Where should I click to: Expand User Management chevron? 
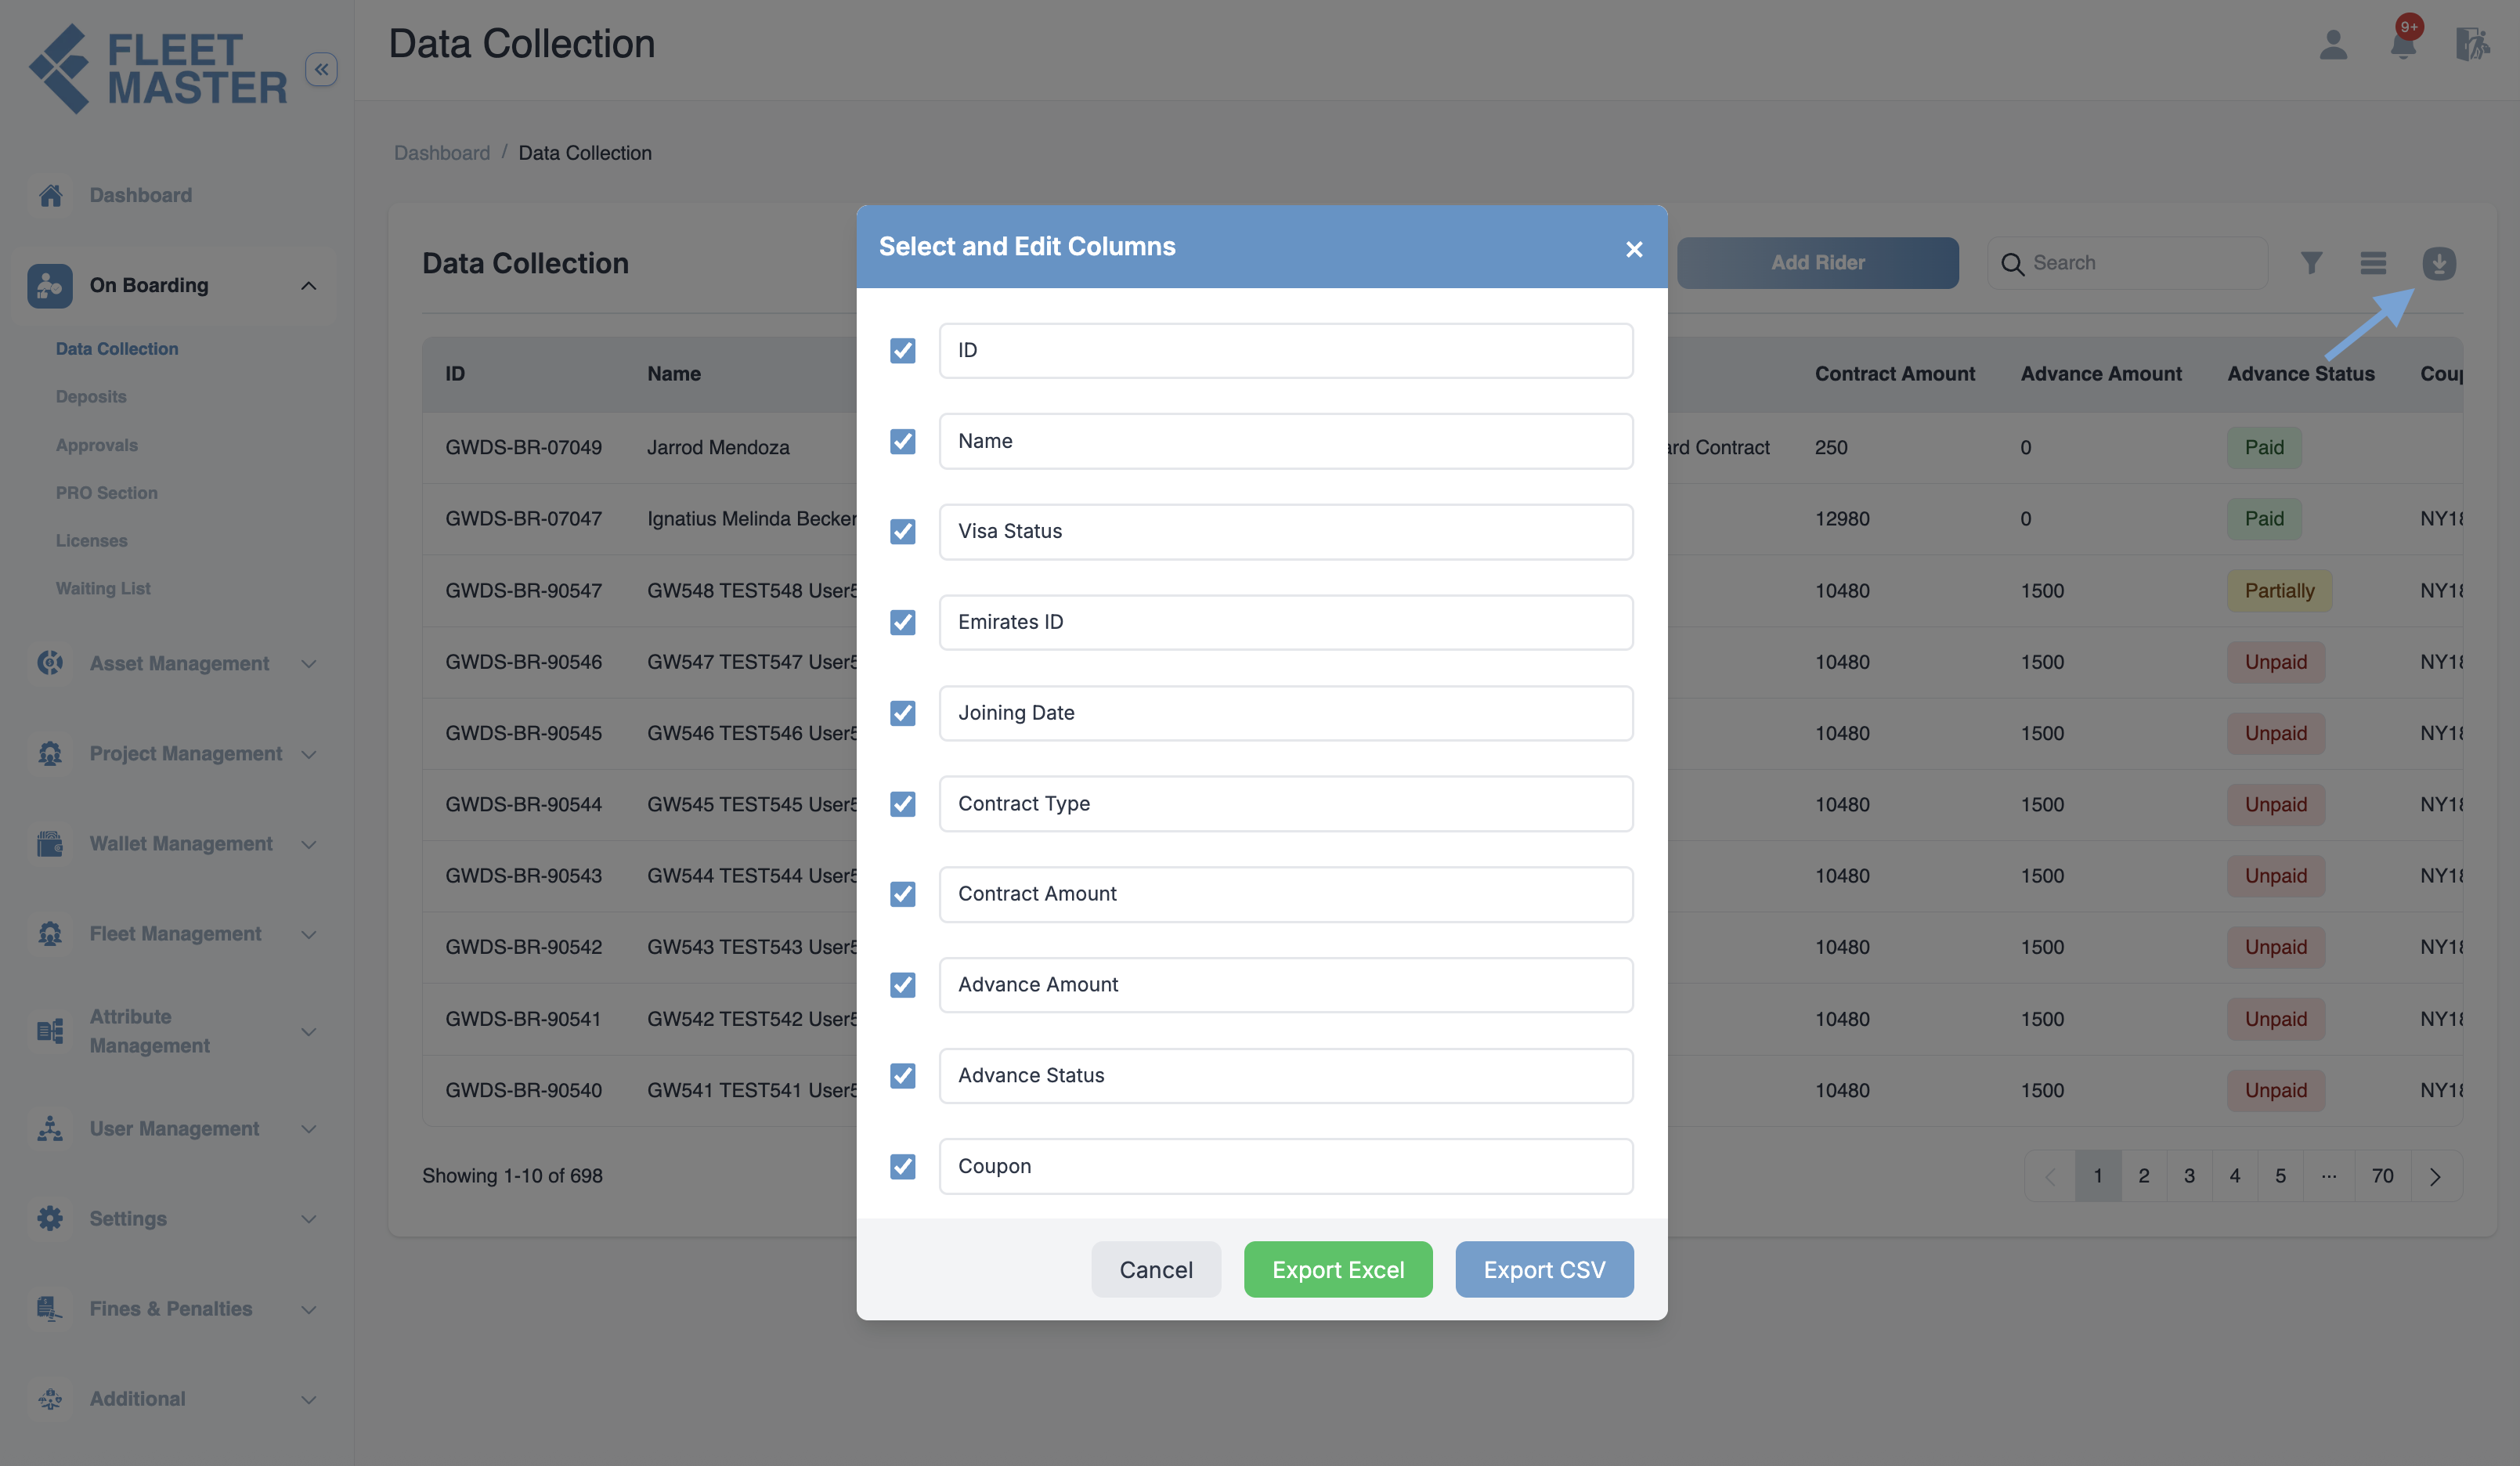point(309,1129)
